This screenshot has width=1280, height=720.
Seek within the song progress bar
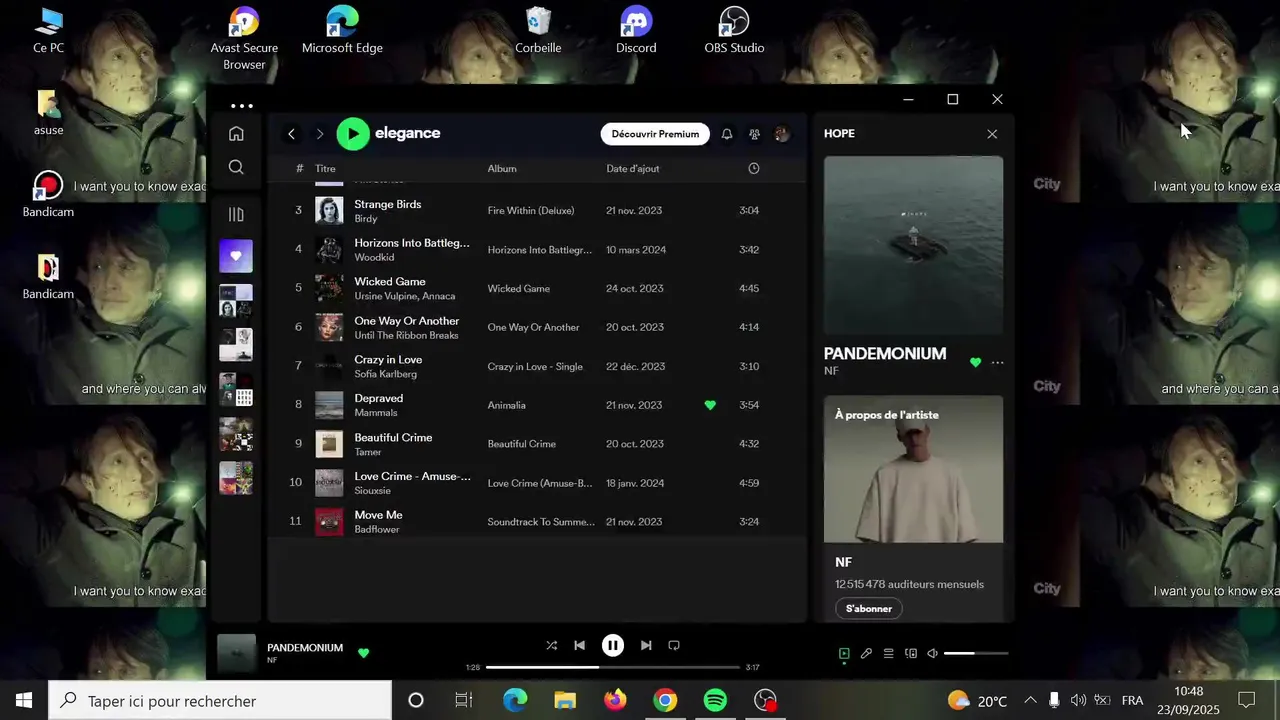click(x=612, y=667)
